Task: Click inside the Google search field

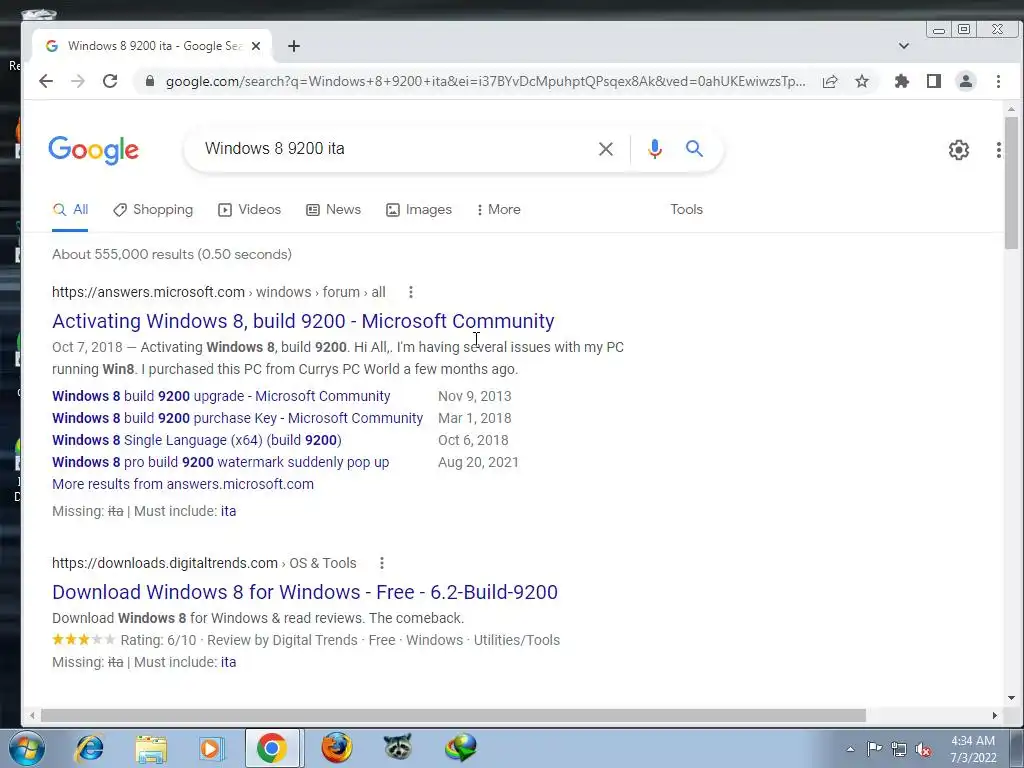Action: [x=392, y=149]
